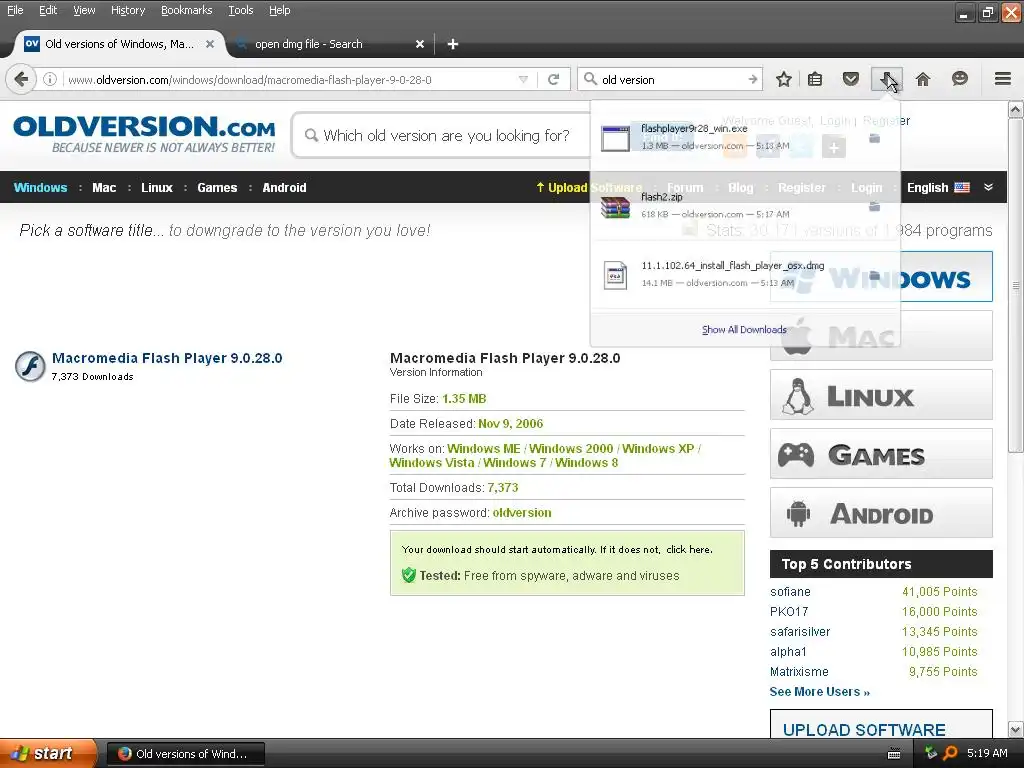Open Macromedia Flash Player 9.0.28.0 title link
This screenshot has height=768, width=1024.
[167, 358]
